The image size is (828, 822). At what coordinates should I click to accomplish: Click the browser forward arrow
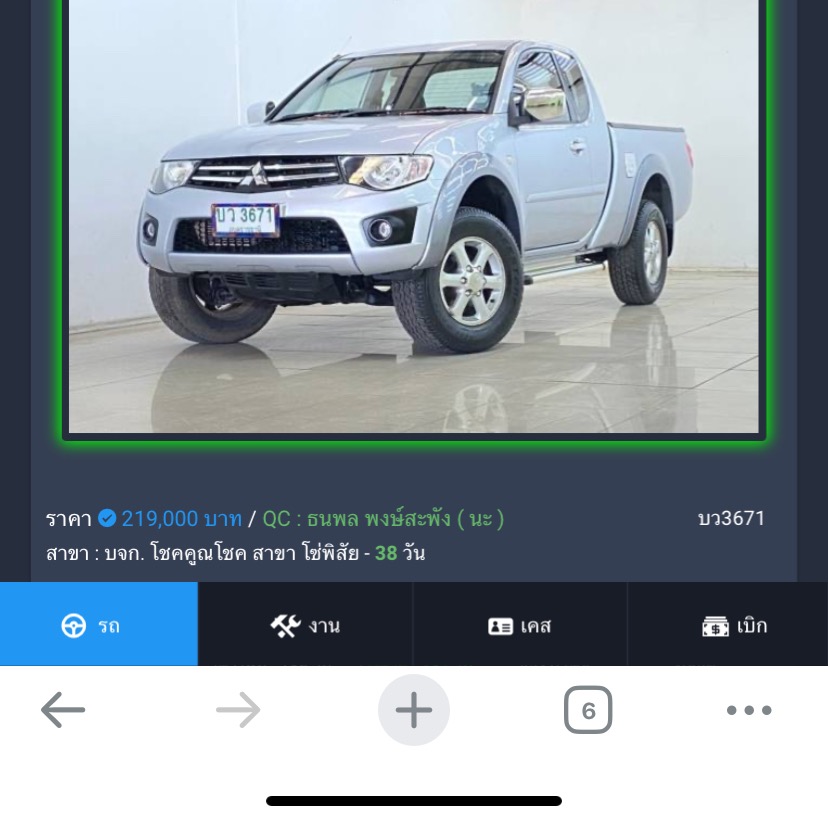coord(238,710)
